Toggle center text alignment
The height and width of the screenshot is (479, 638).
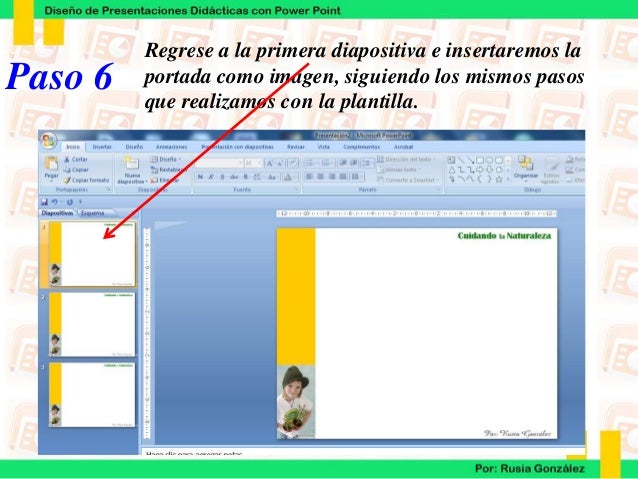[321, 176]
